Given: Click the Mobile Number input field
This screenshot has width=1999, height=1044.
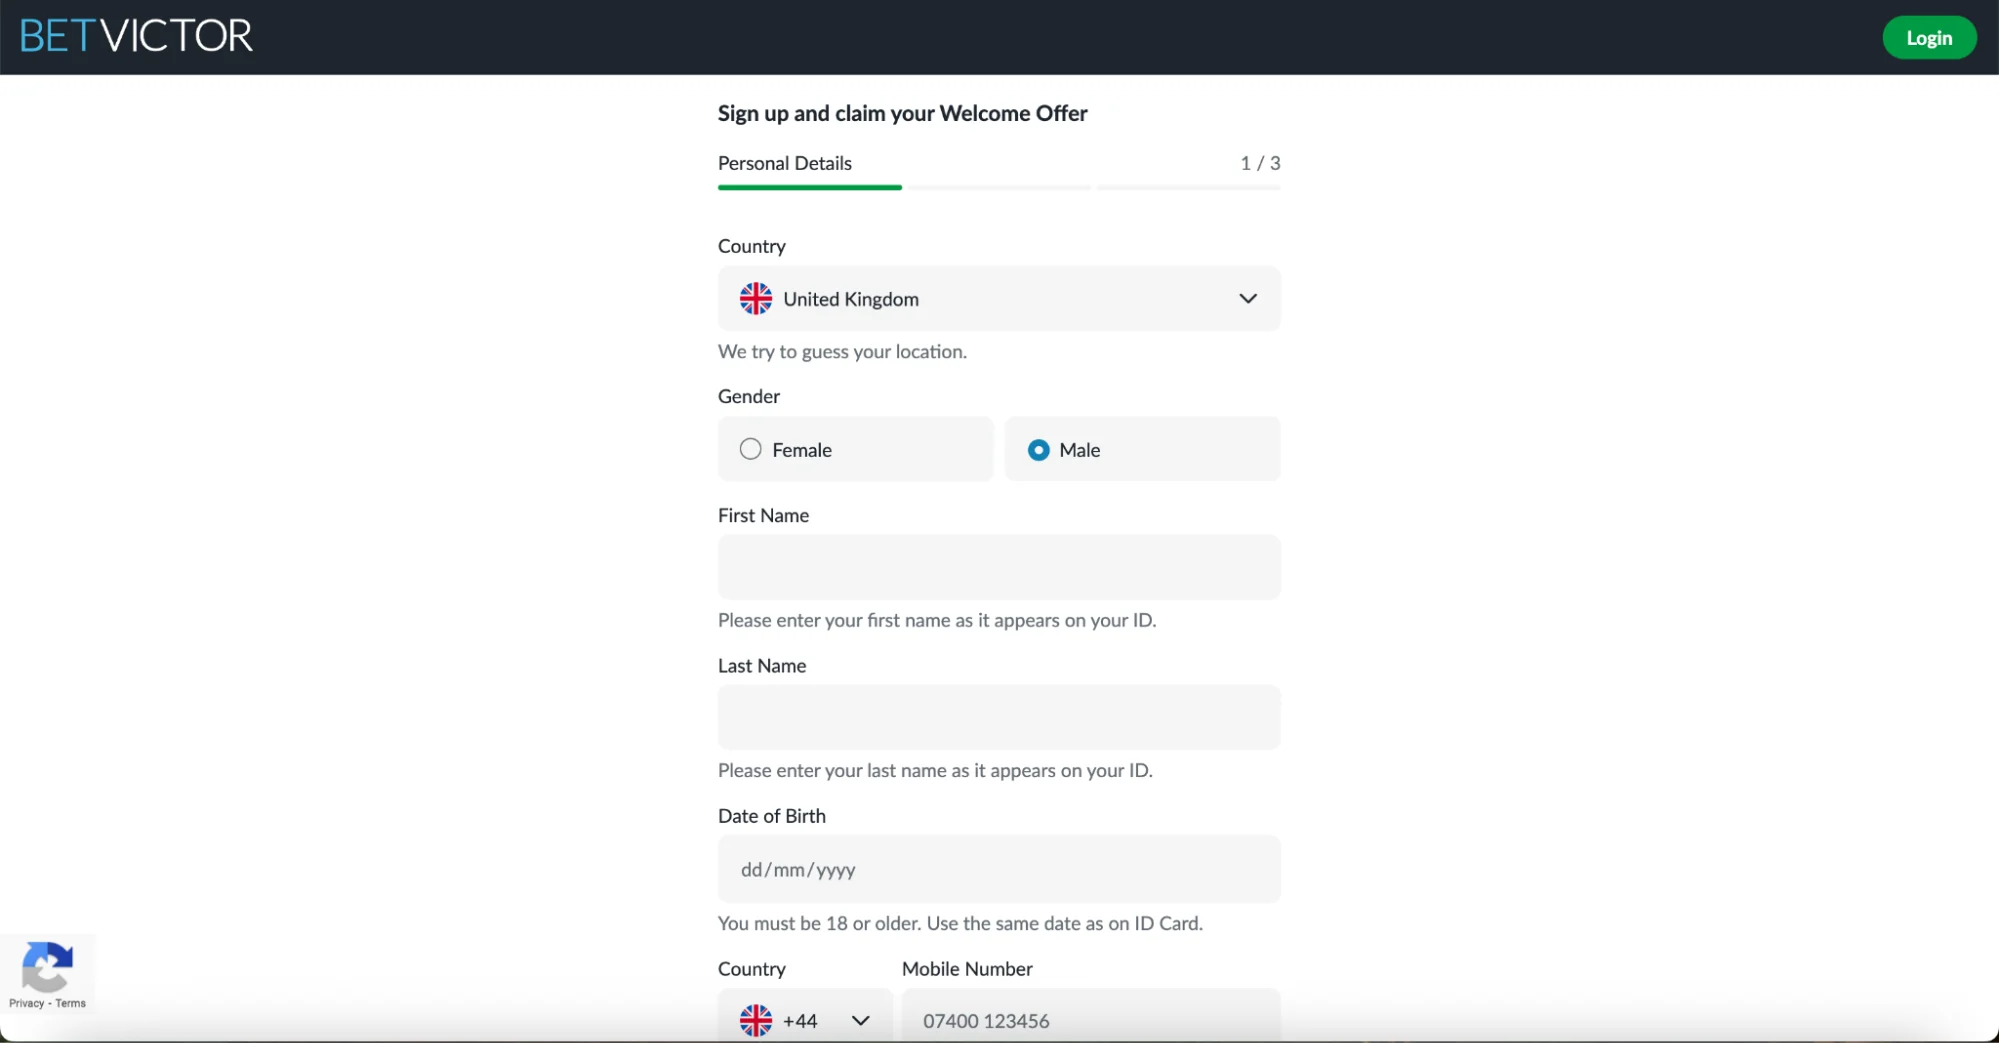Looking at the screenshot, I should point(1090,1020).
